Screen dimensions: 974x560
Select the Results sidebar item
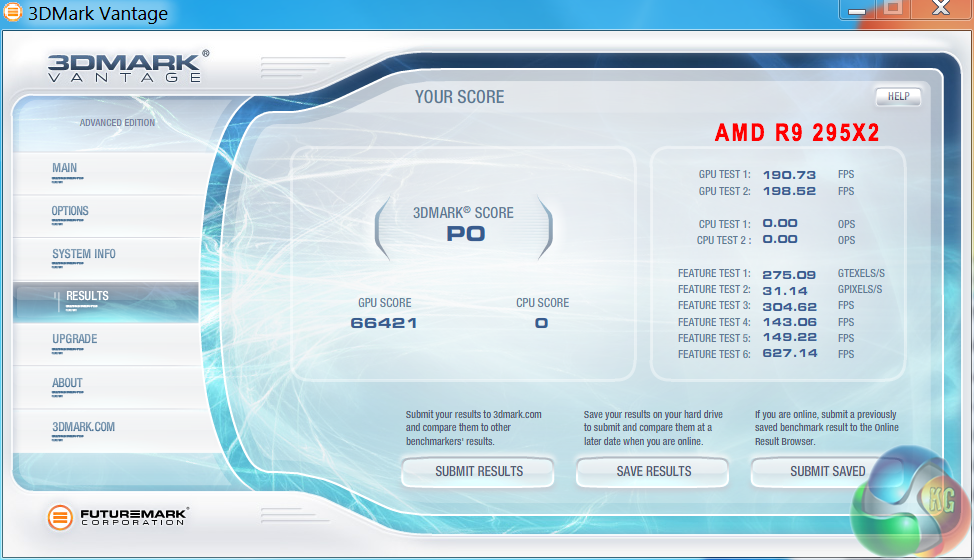pyautogui.click(x=106, y=302)
